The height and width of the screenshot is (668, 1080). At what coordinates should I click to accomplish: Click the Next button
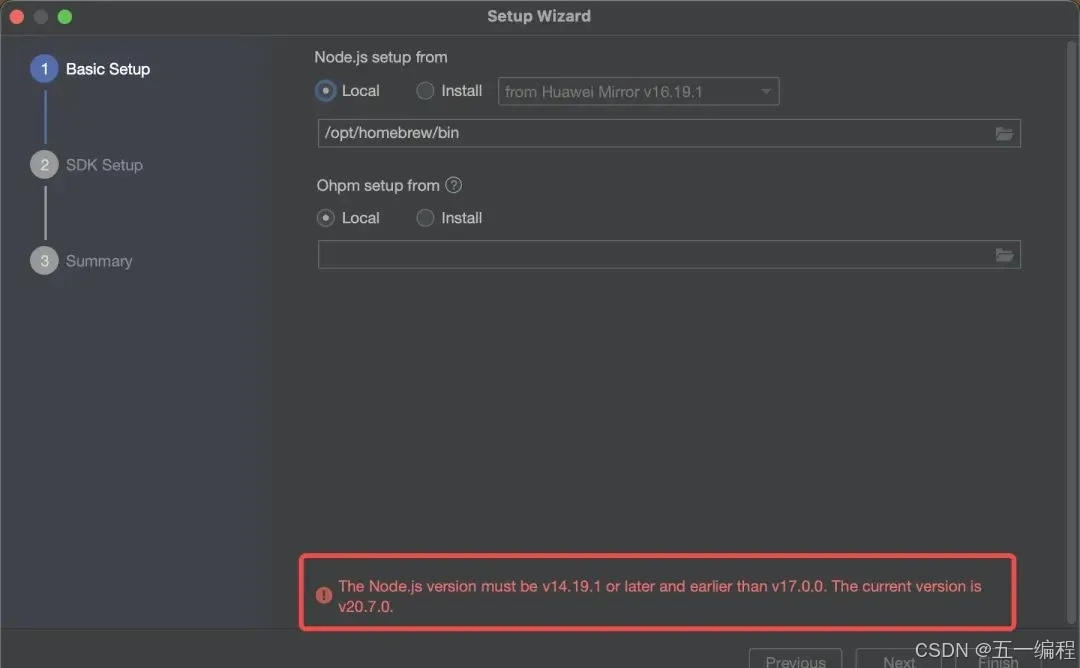coord(899,659)
